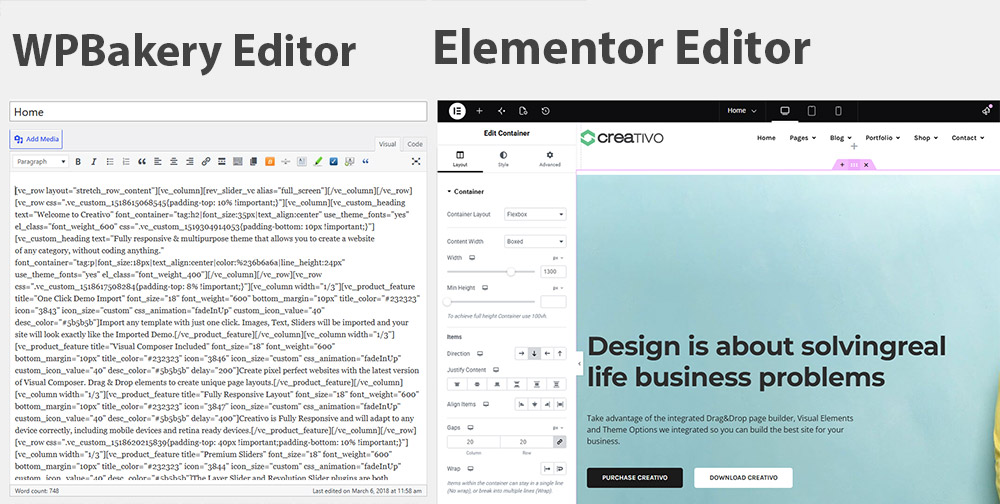Insert Read More tag
This screenshot has width=1000, height=504.
point(221,162)
